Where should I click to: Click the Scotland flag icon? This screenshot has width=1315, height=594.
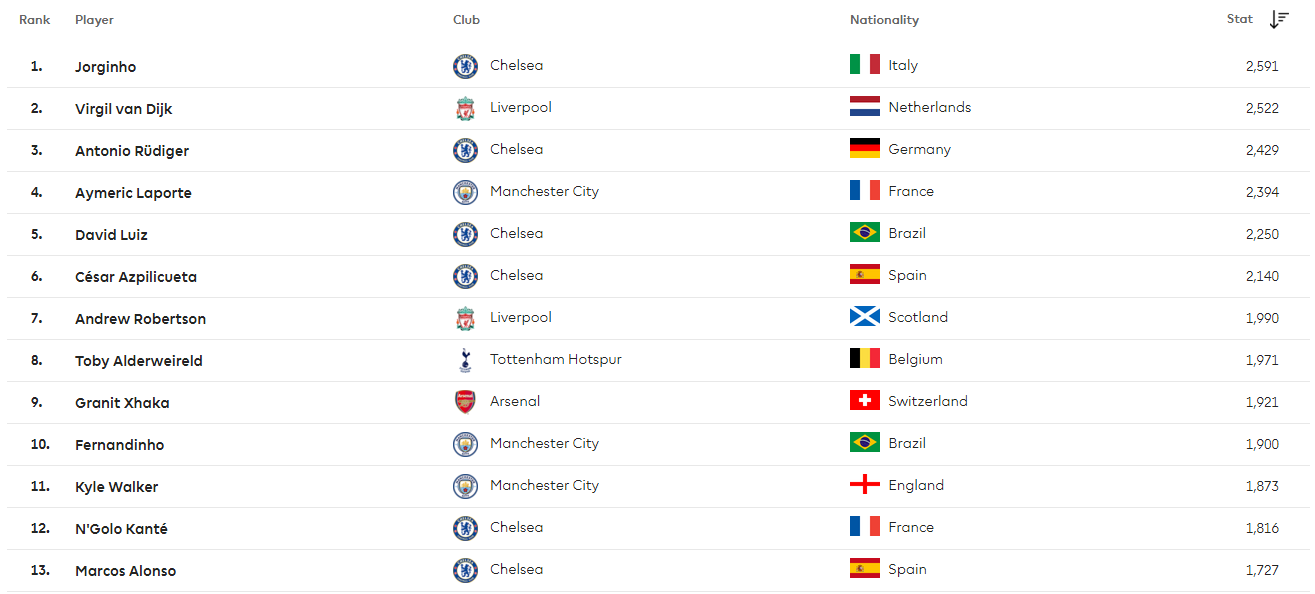[865, 317]
